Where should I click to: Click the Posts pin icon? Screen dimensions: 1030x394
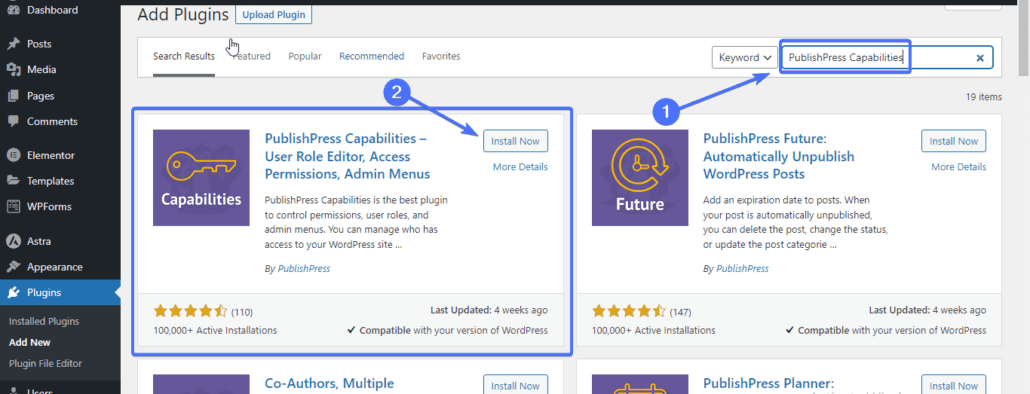[12, 44]
